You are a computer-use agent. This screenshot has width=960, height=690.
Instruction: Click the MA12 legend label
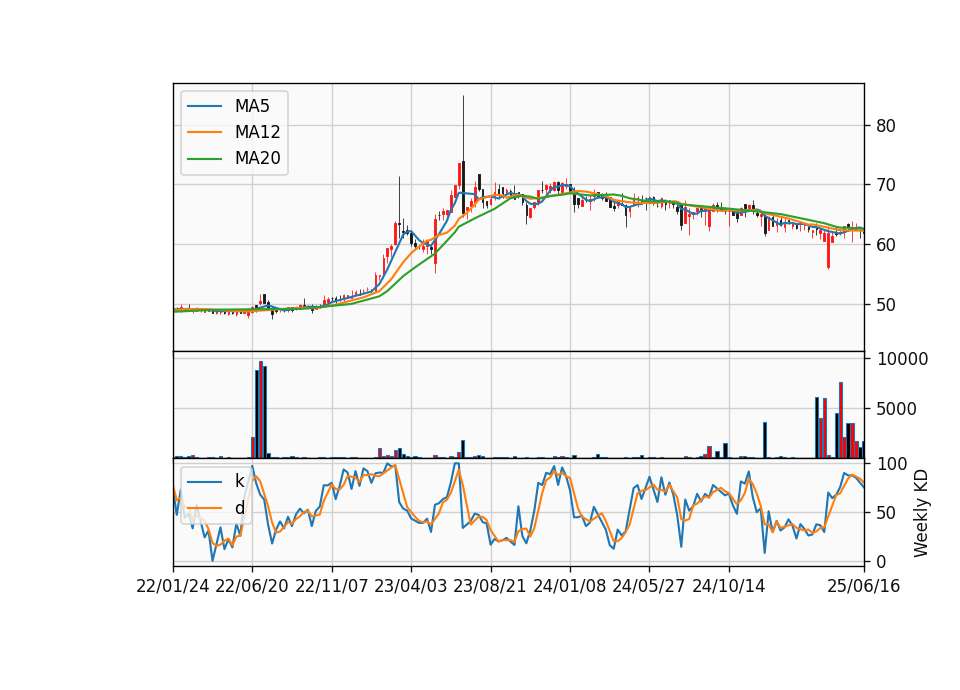coord(257,132)
